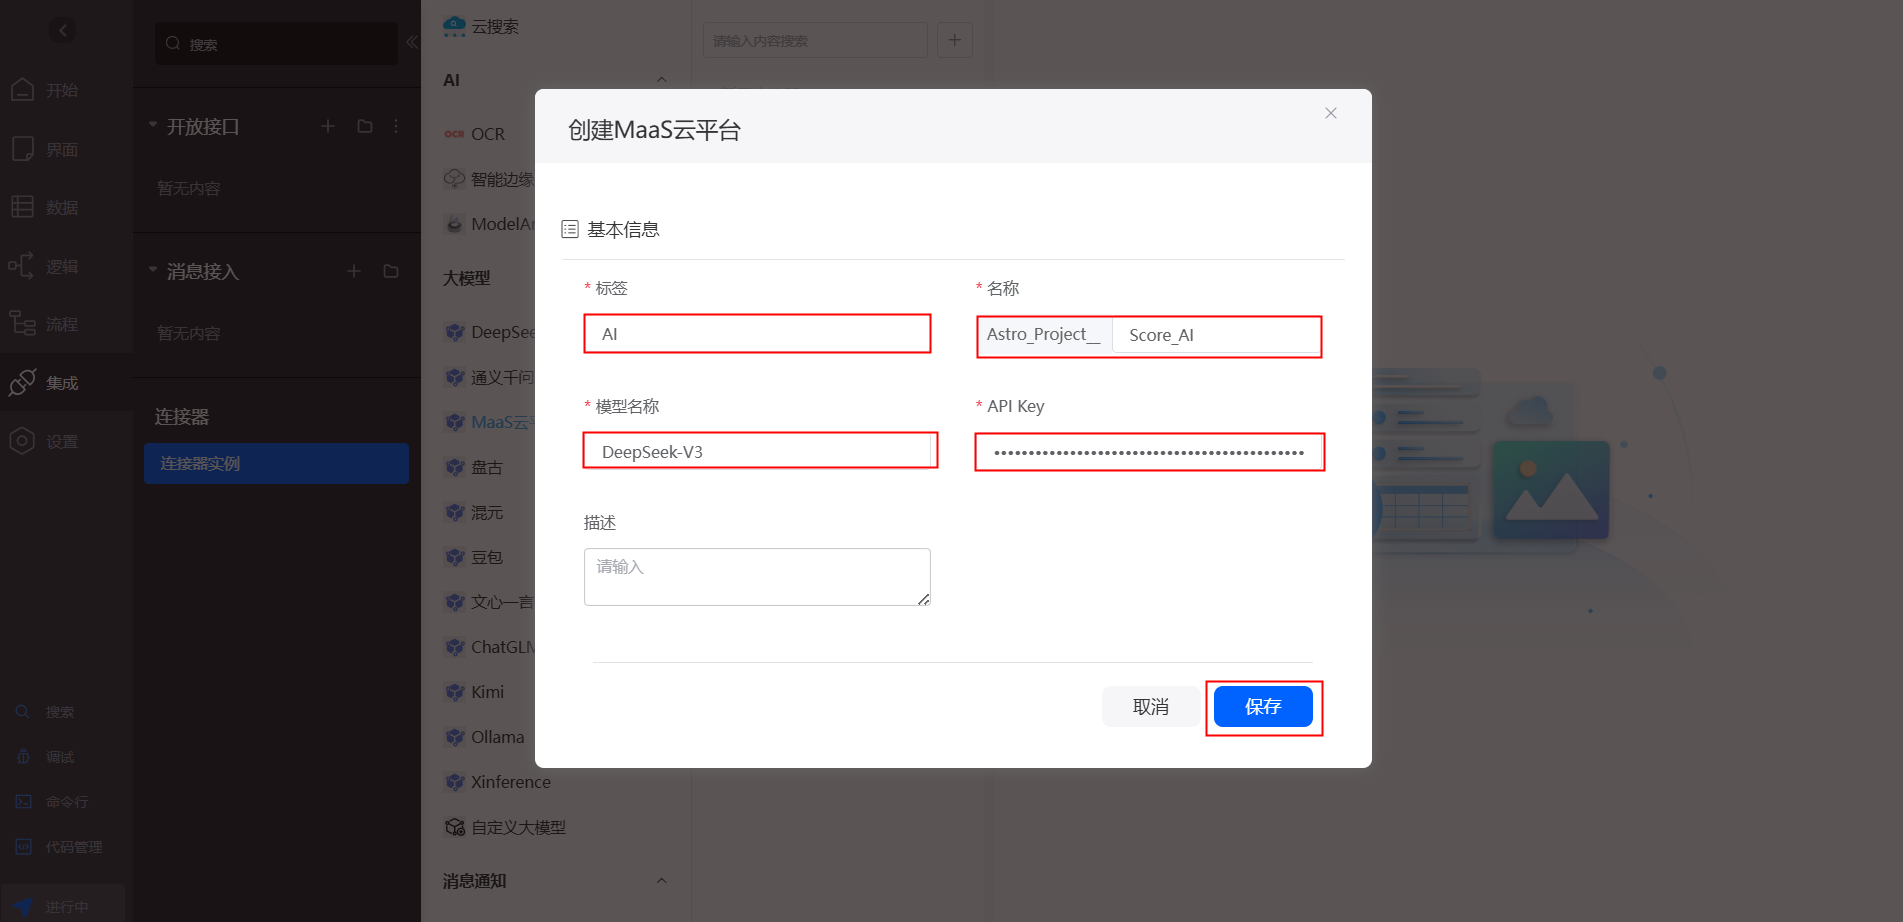This screenshot has height=922, width=1903.
Task: Open the 界面 section in sidebar
Action: coord(46,150)
